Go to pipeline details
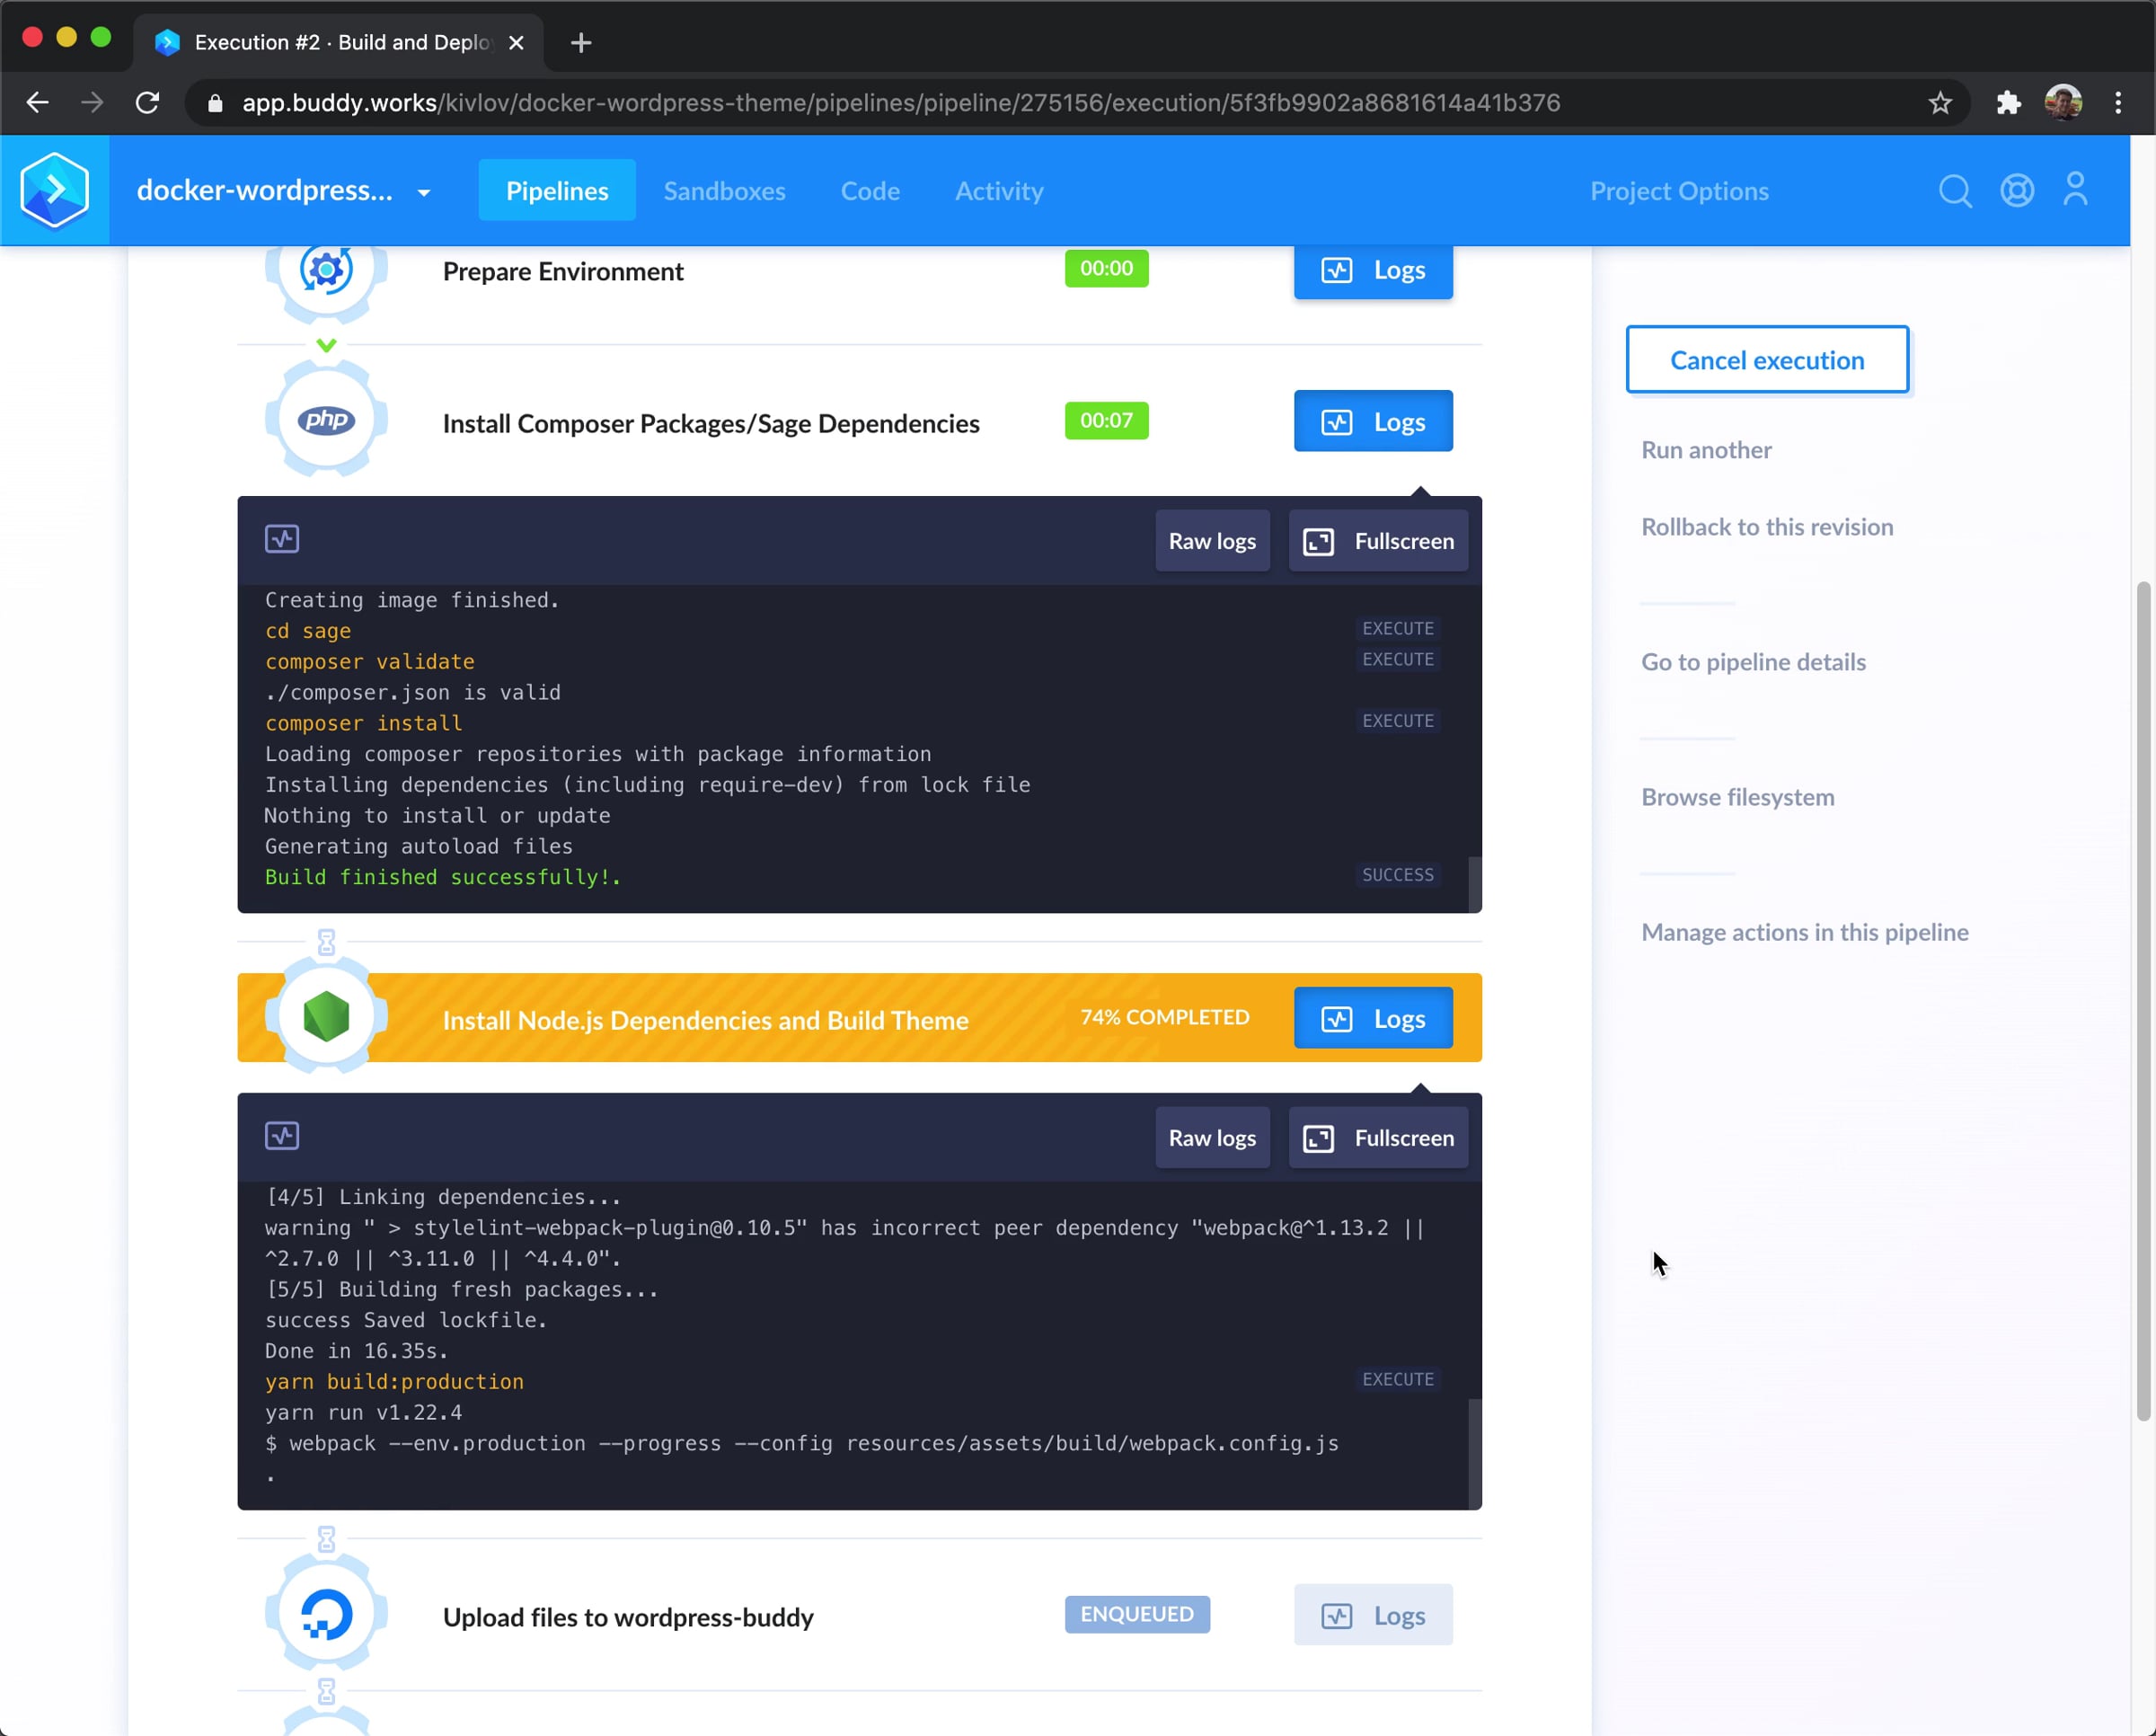Viewport: 2156px width, 1736px height. (x=1753, y=662)
